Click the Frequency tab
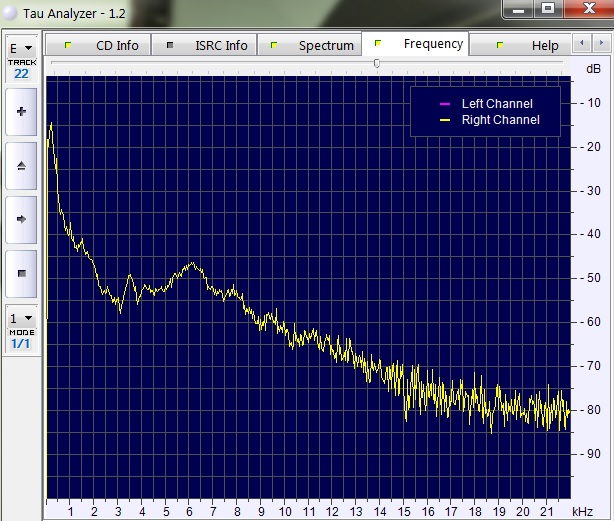 pos(419,44)
